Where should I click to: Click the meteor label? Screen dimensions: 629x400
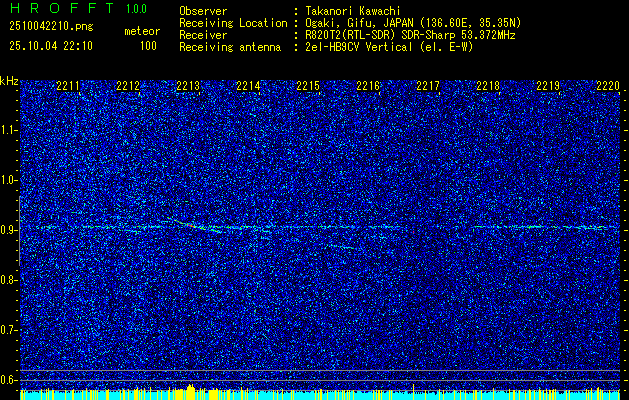click(142, 31)
